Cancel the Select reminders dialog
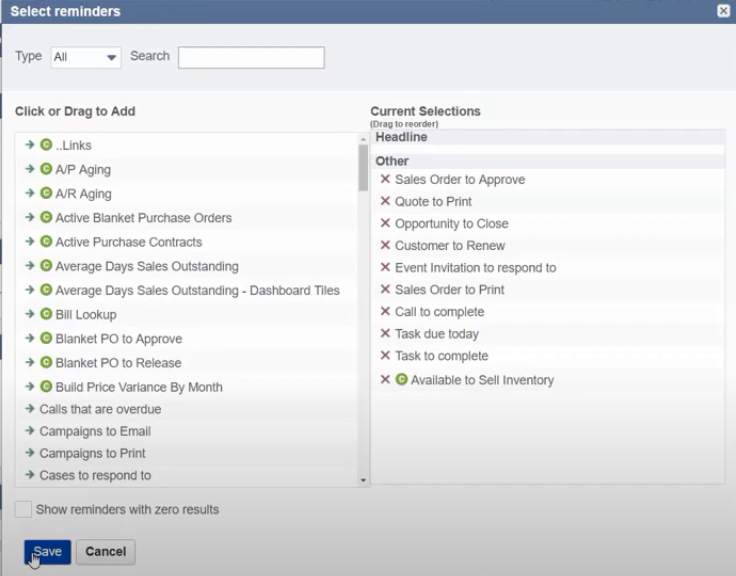The height and width of the screenshot is (576, 736). click(x=105, y=552)
